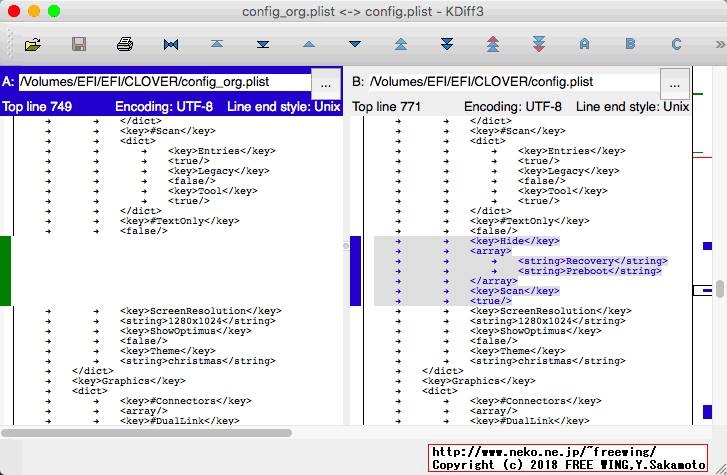Go to next unsolved conflict red icon
Viewport: 727px width, 475px height.
539,44
